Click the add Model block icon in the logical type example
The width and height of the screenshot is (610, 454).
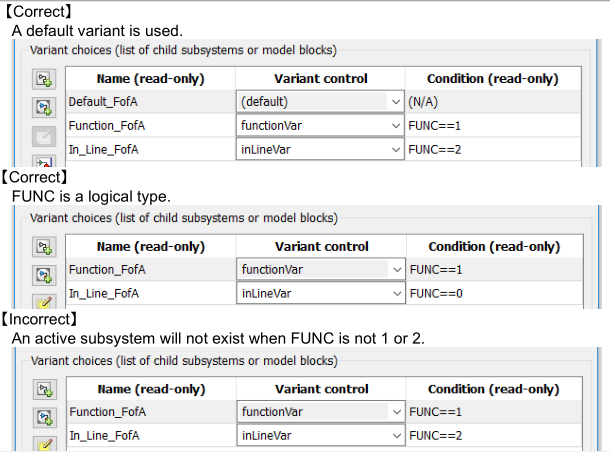point(46,274)
